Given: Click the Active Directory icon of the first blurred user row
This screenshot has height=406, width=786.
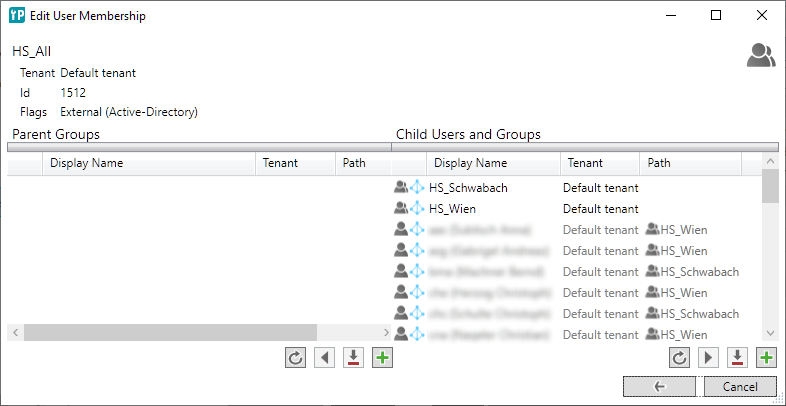Looking at the screenshot, I should [x=417, y=230].
